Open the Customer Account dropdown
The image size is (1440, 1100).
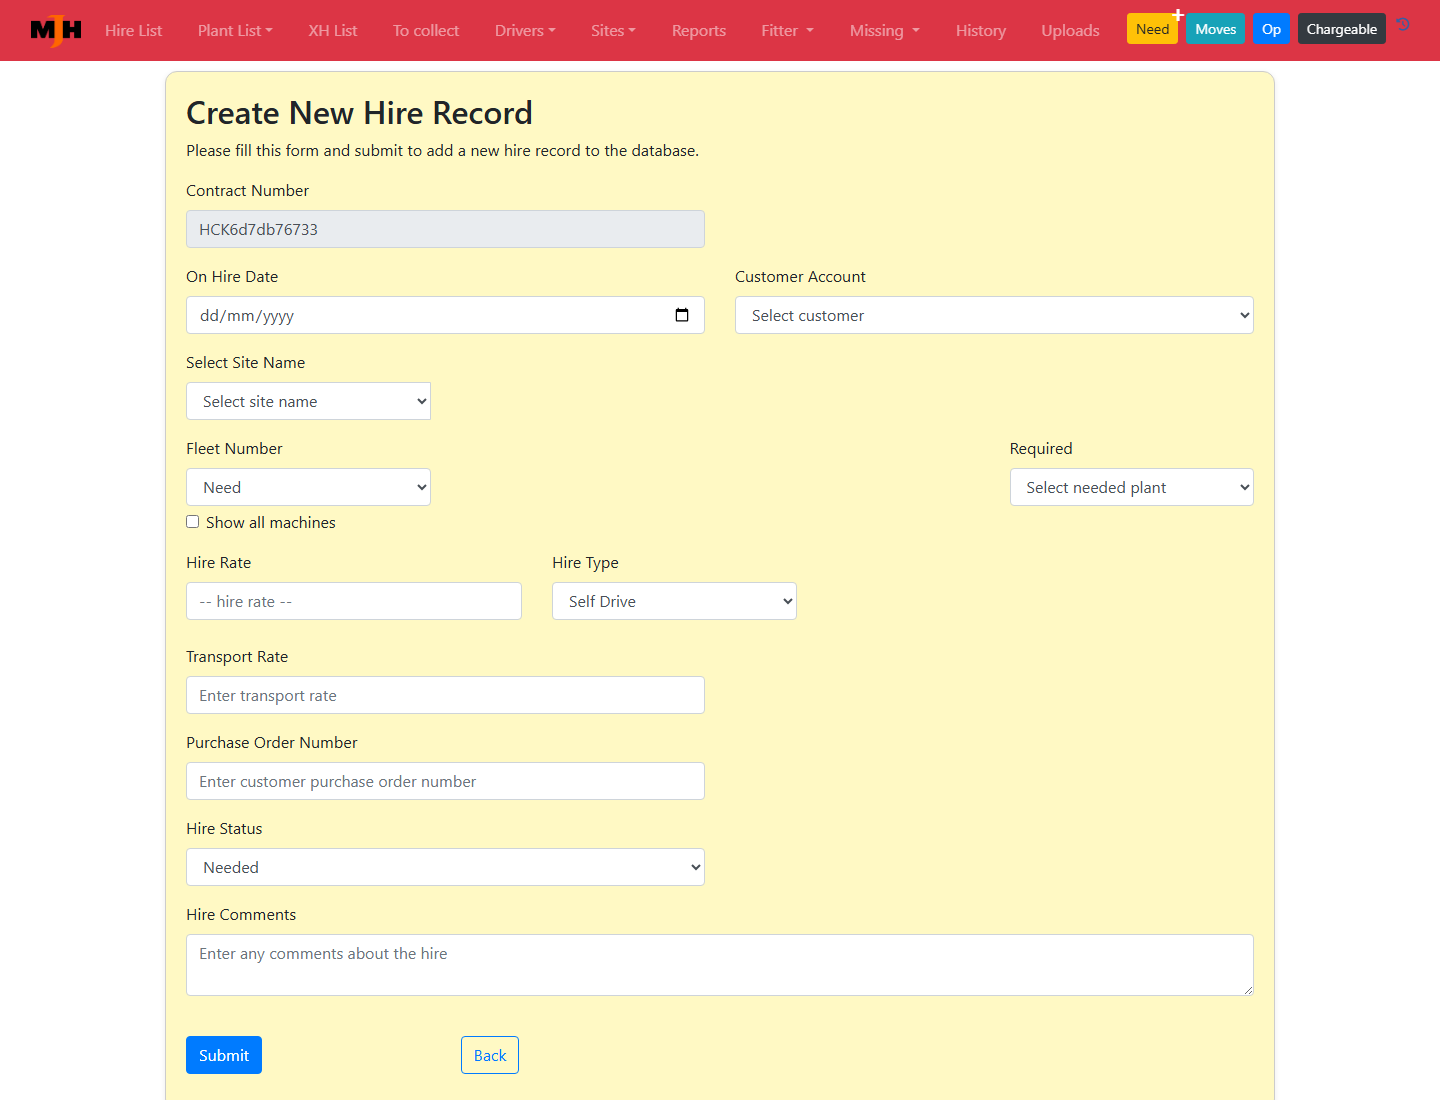click(x=994, y=315)
